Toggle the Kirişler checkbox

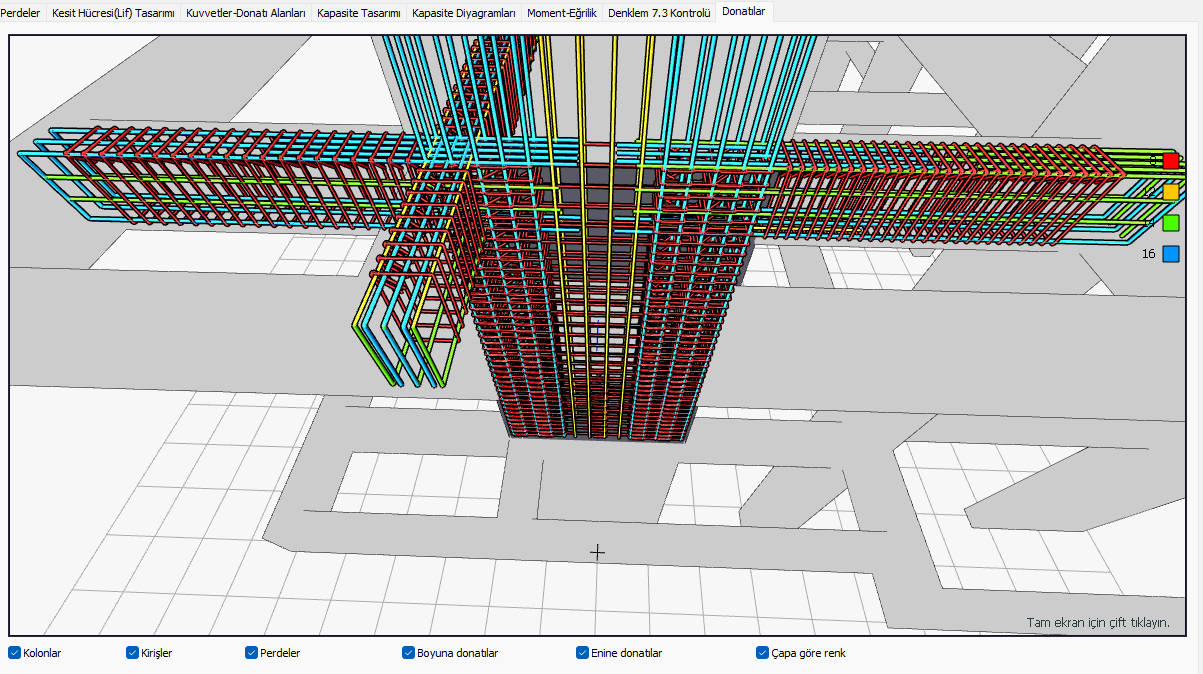133,653
